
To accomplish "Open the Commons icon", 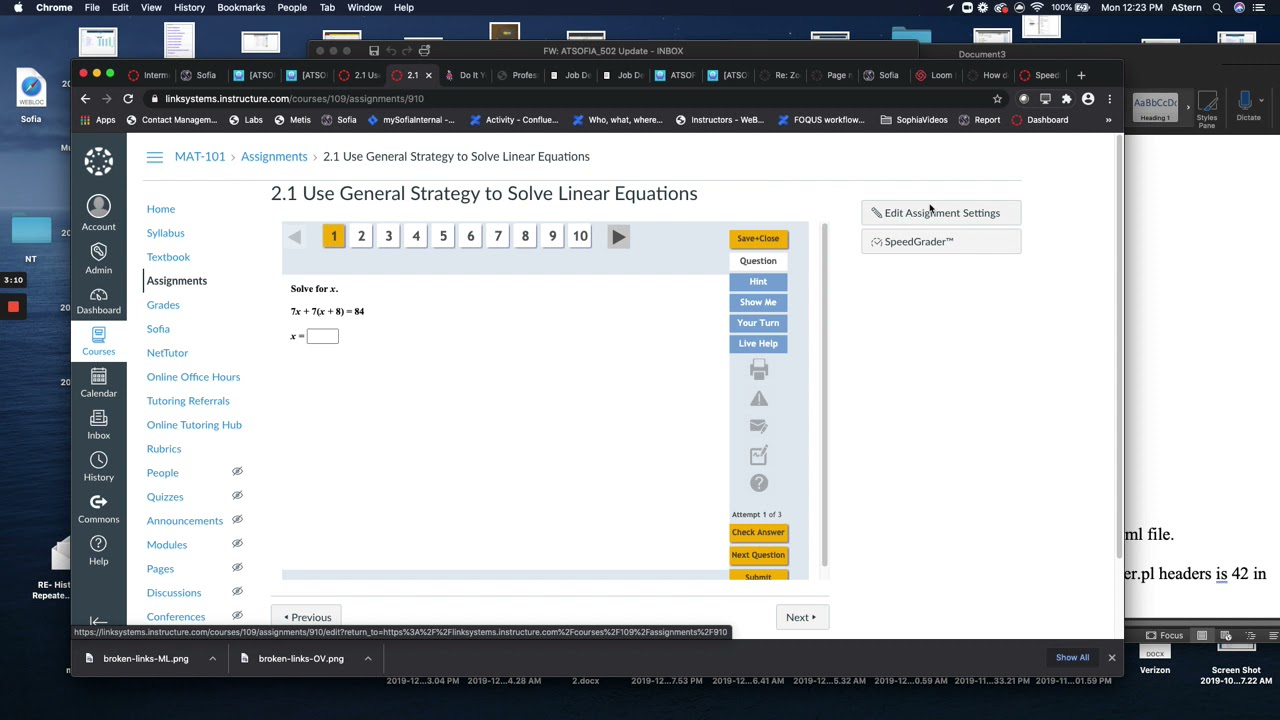I will [98, 502].
